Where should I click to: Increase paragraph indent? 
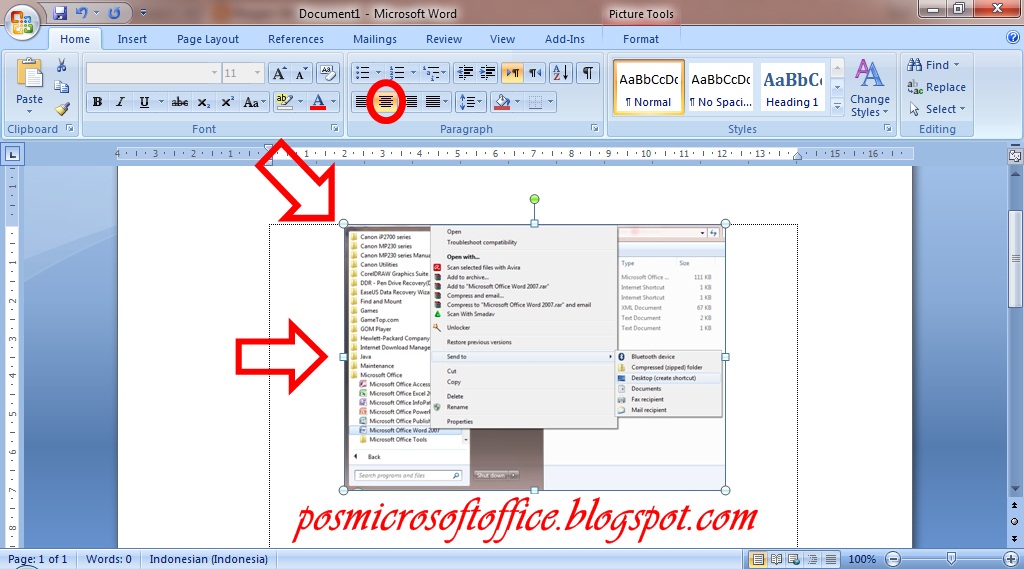point(488,73)
